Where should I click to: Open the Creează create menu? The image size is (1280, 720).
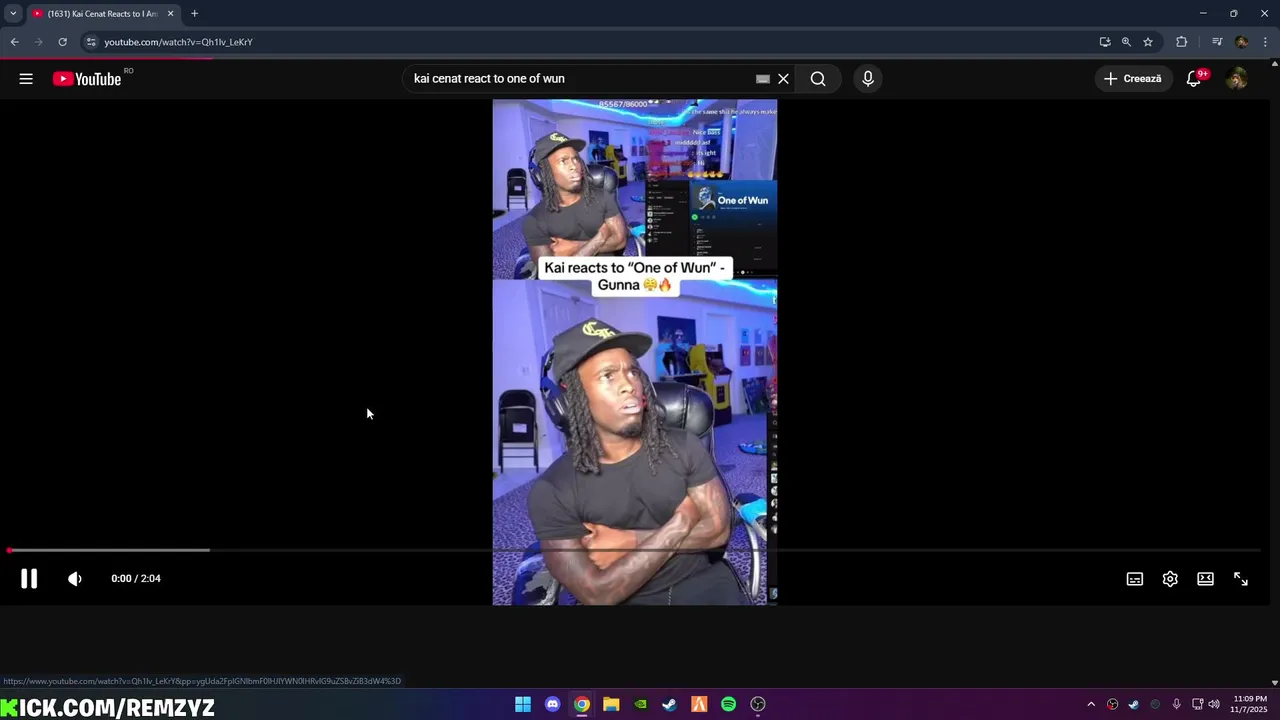pyautogui.click(x=1134, y=79)
